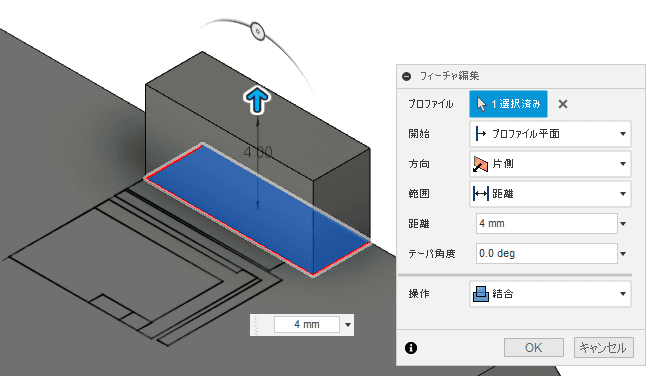Open the 範囲 距離 dropdown
655x376 pixels.
click(550, 194)
